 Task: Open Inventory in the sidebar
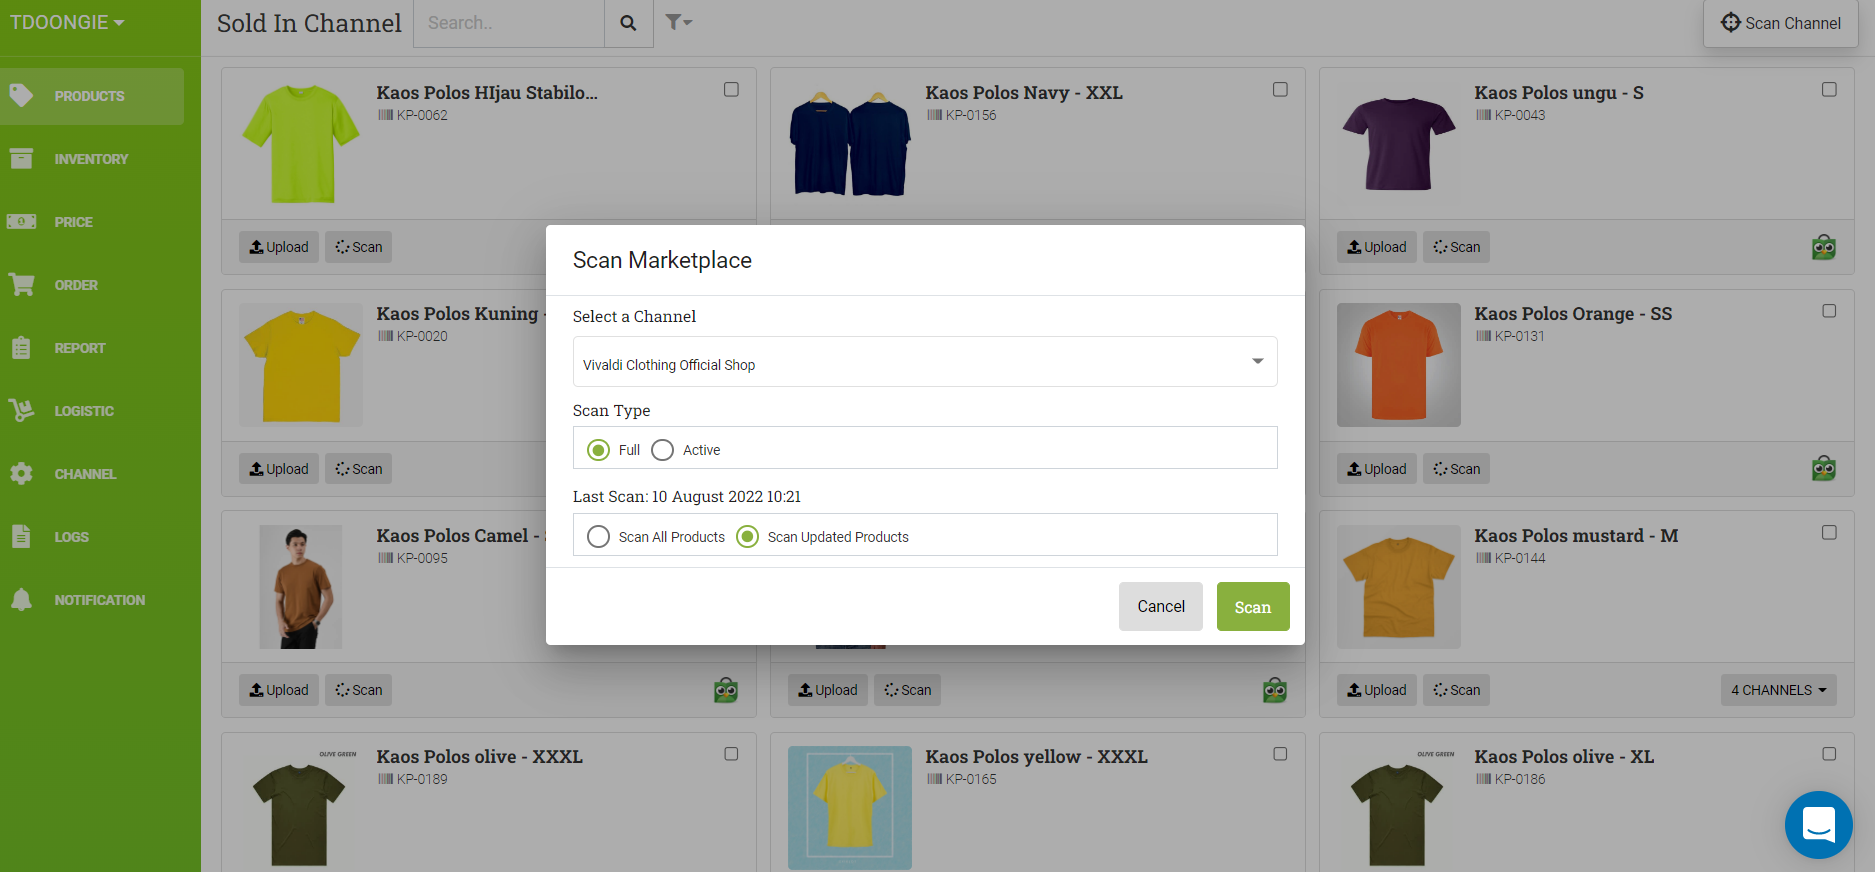coord(92,159)
